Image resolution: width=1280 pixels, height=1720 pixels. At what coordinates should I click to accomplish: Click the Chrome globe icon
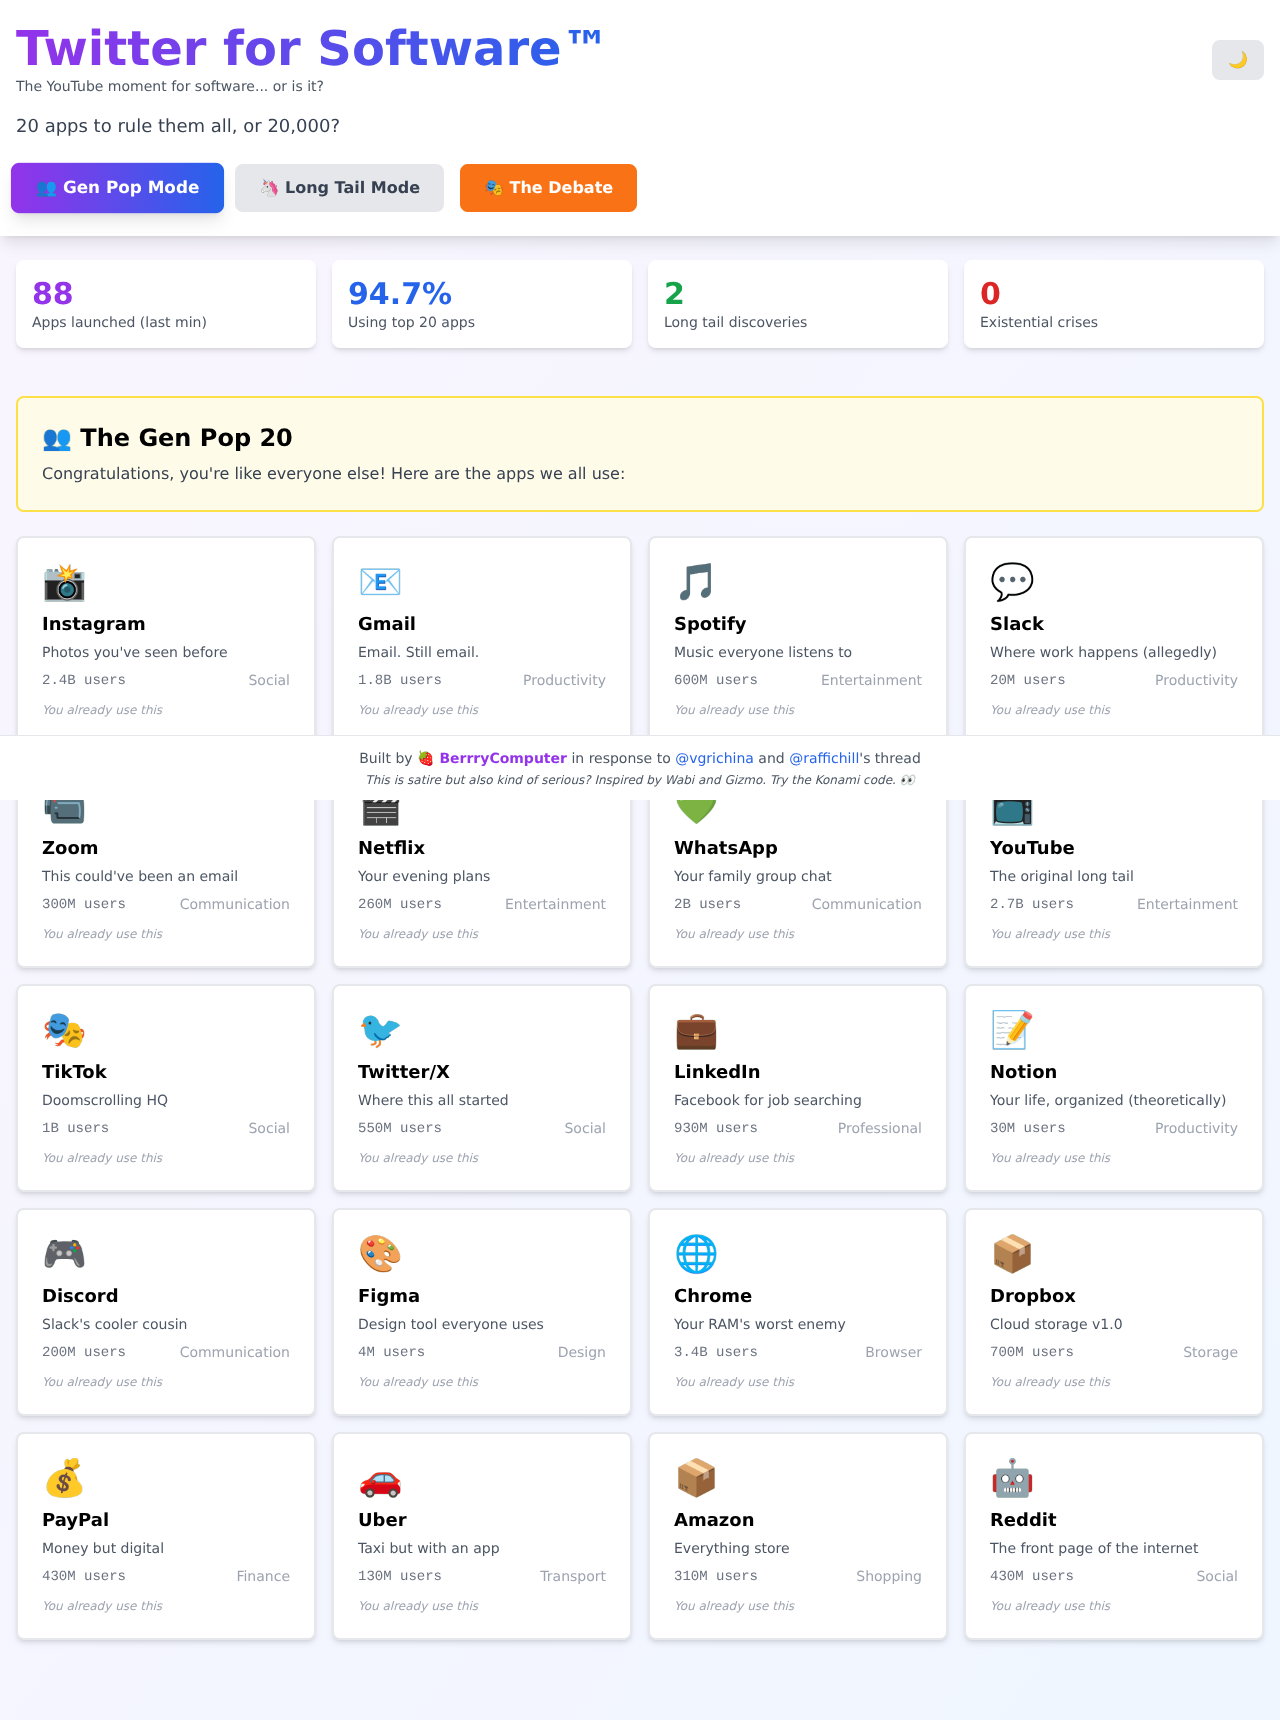(x=696, y=1253)
